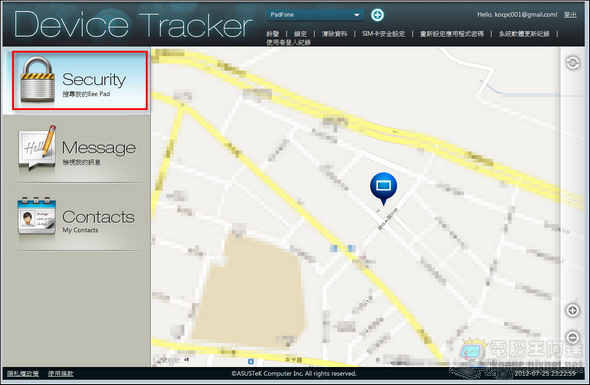This screenshot has height=385, width=590.
Task: Open 系統軟體更新紀錄 menu item
Action: coord(524,34)
